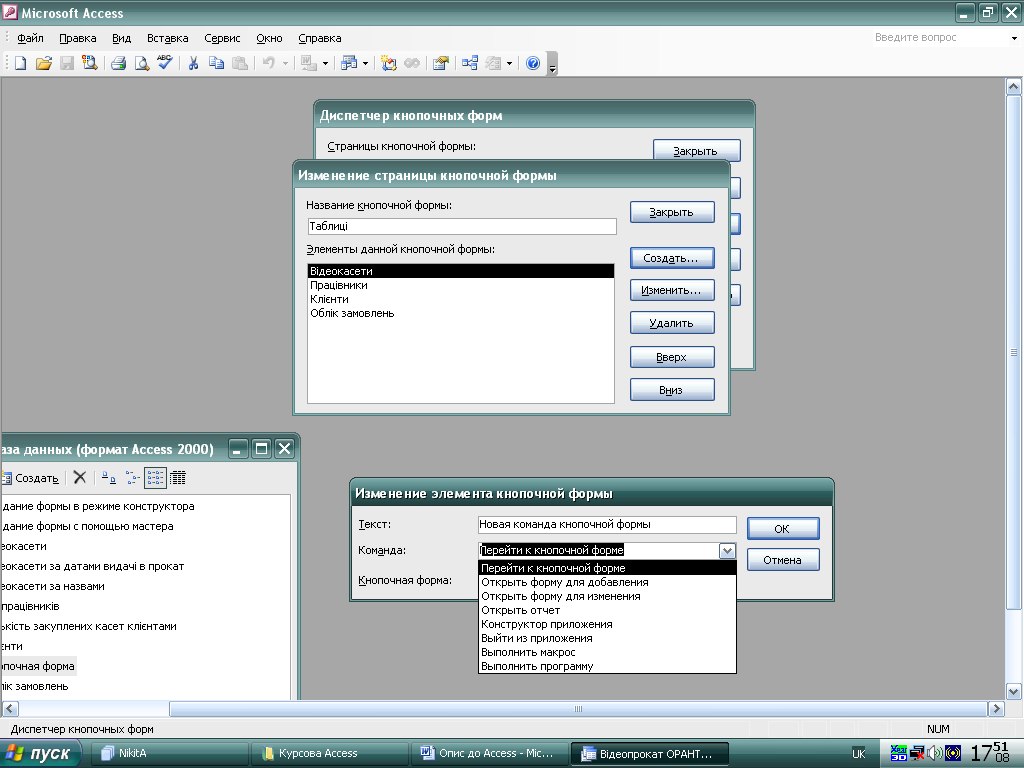1024x768 pixels.
Task: Select 'Працівники' in switchboard items list
Action: coord(460,285)
